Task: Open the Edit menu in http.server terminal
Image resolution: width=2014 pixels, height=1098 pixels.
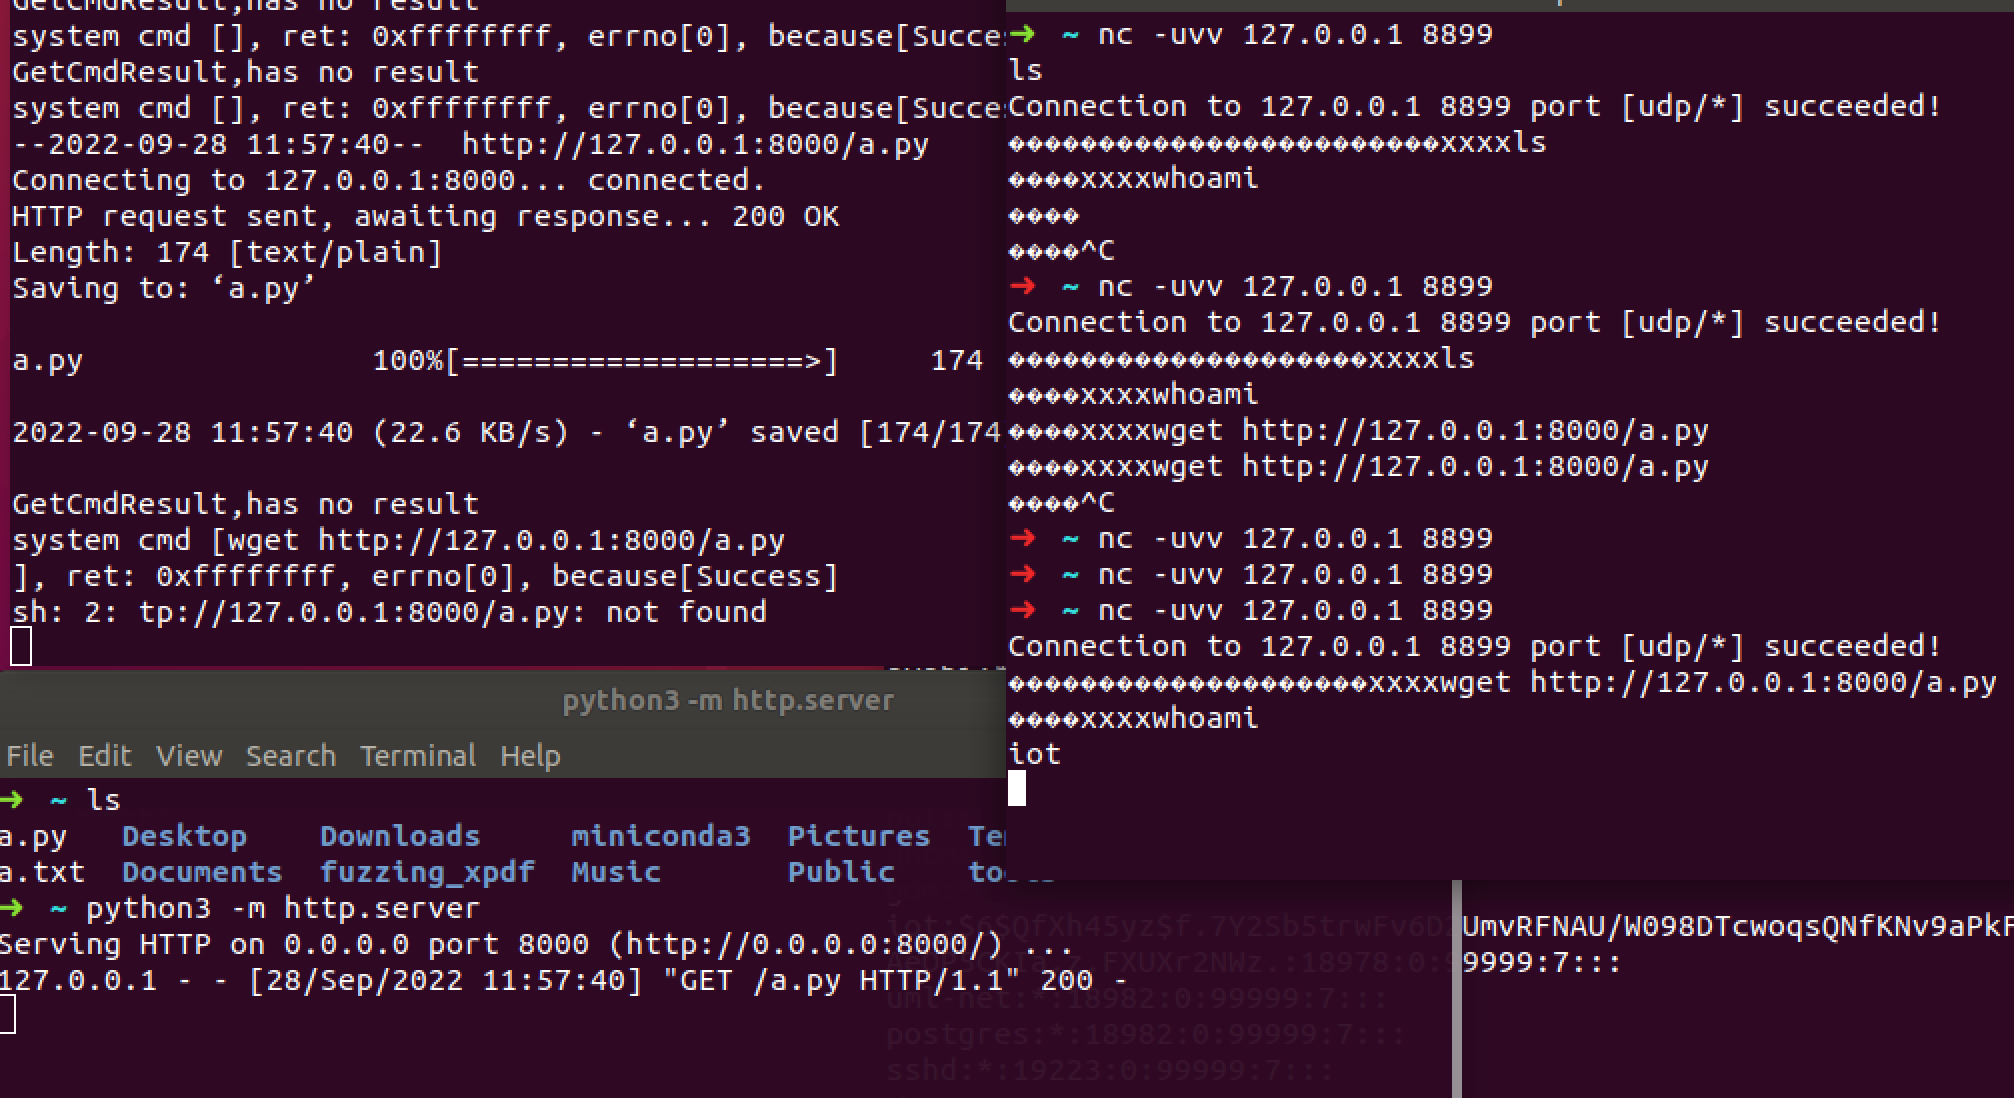Action: [104, 756]
